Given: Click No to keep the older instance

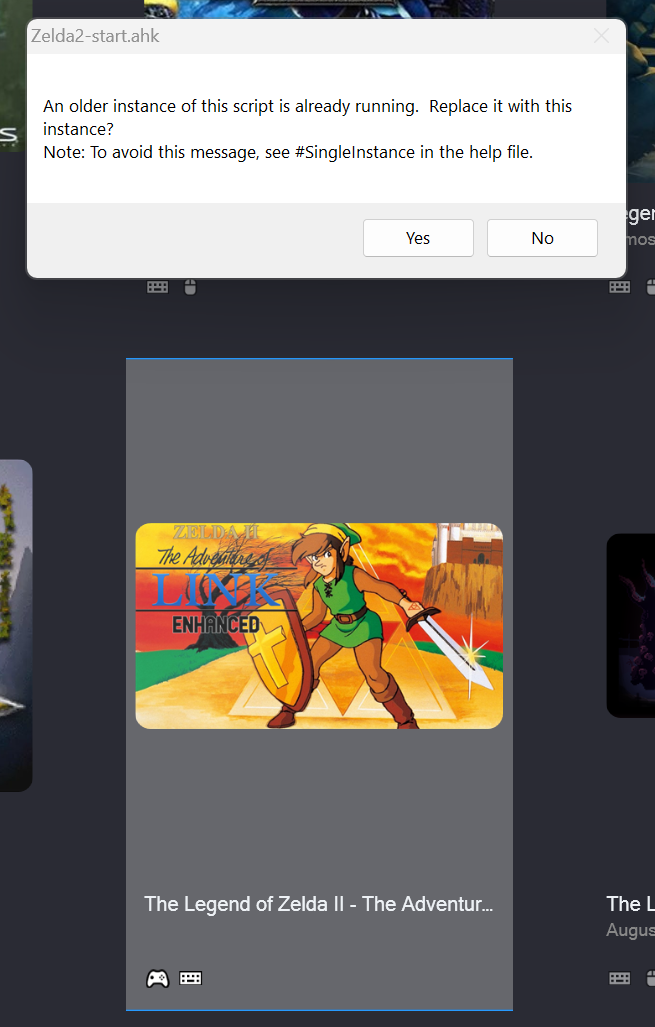Looking at the screenshot, I should point(542,238).
